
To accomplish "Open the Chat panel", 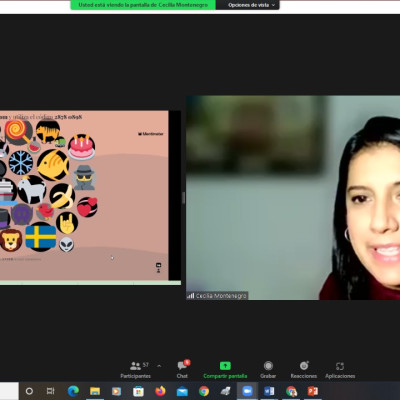I will click(182, 369).
